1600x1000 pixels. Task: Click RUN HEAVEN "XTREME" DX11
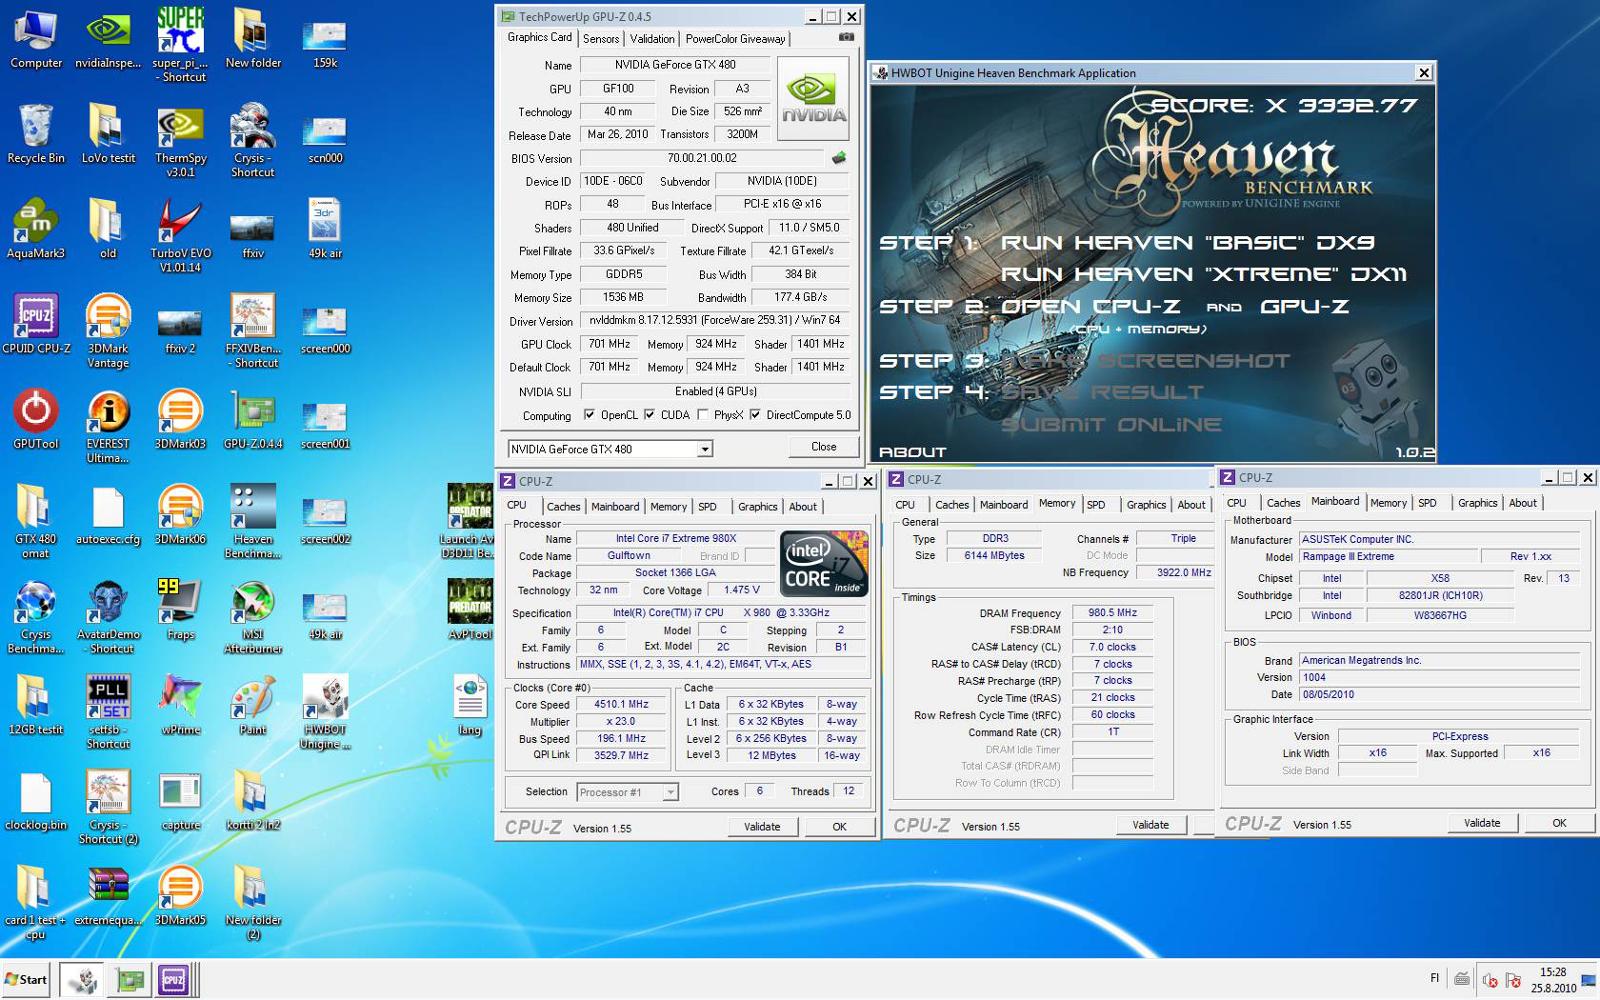click(x=1204, y=274)
